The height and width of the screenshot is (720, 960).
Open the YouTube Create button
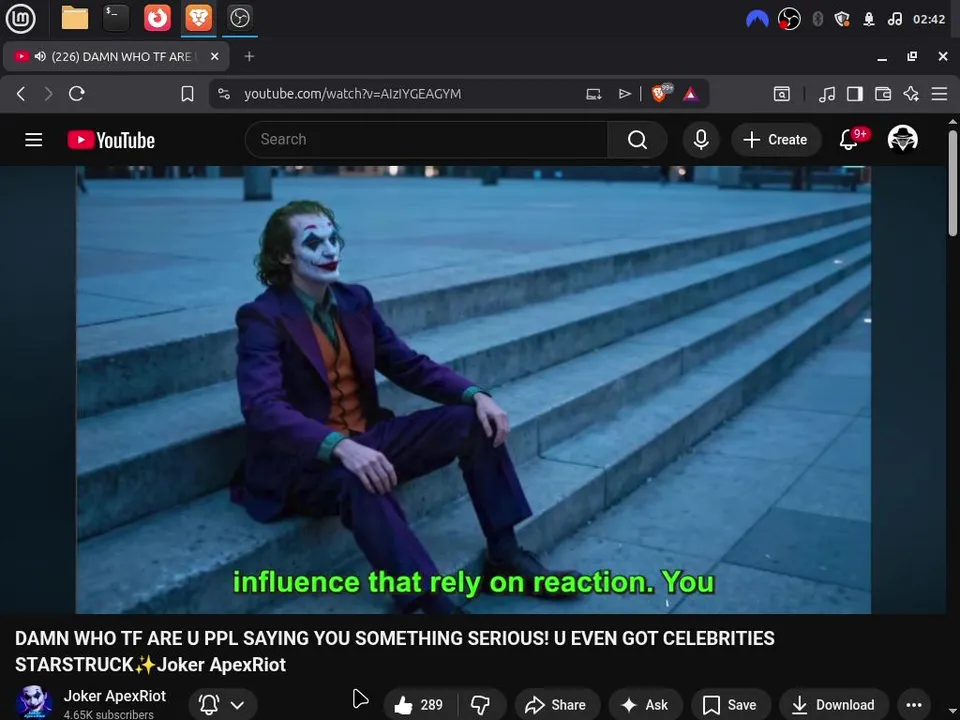tap(776, 140)
